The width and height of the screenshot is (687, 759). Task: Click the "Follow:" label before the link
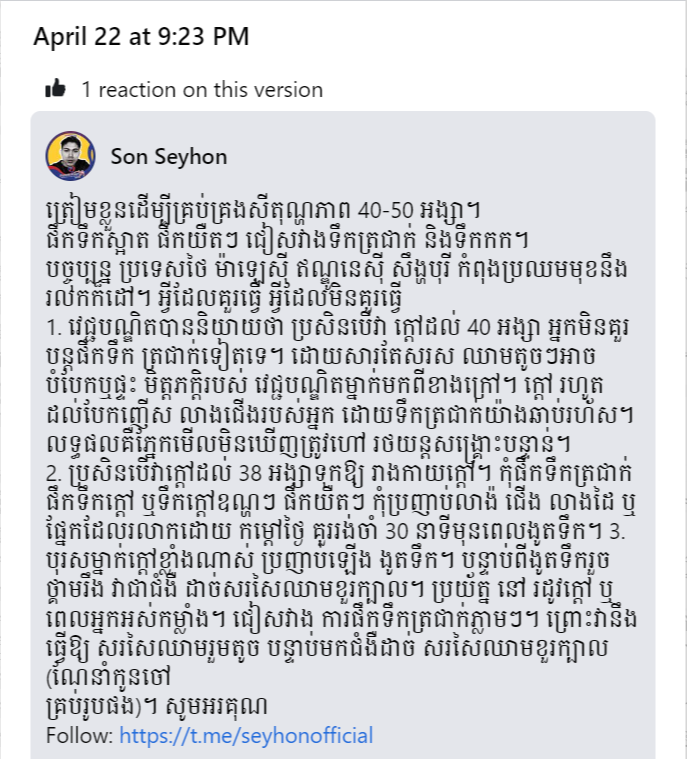[x=80, y=735]
